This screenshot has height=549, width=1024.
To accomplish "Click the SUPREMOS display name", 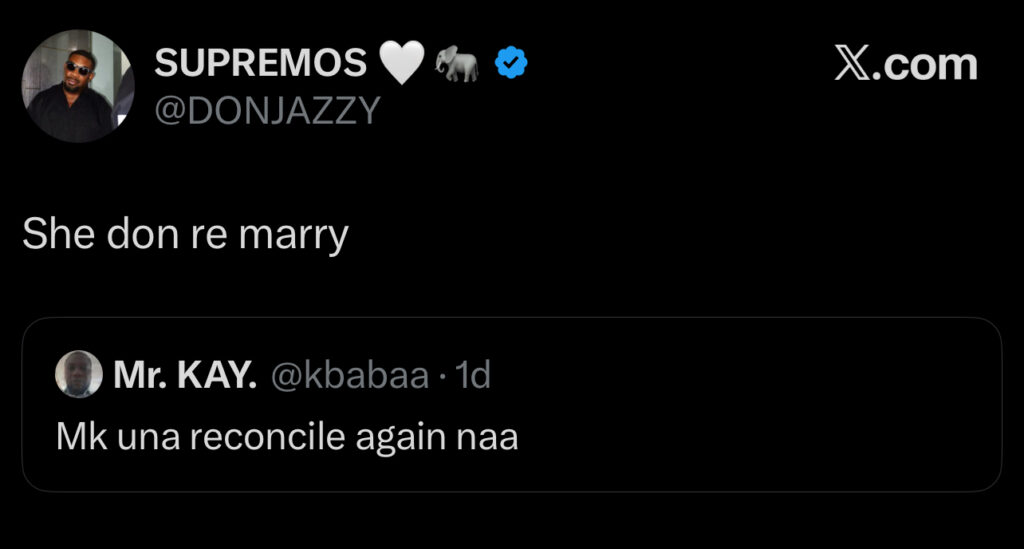I will pos(260,63).
